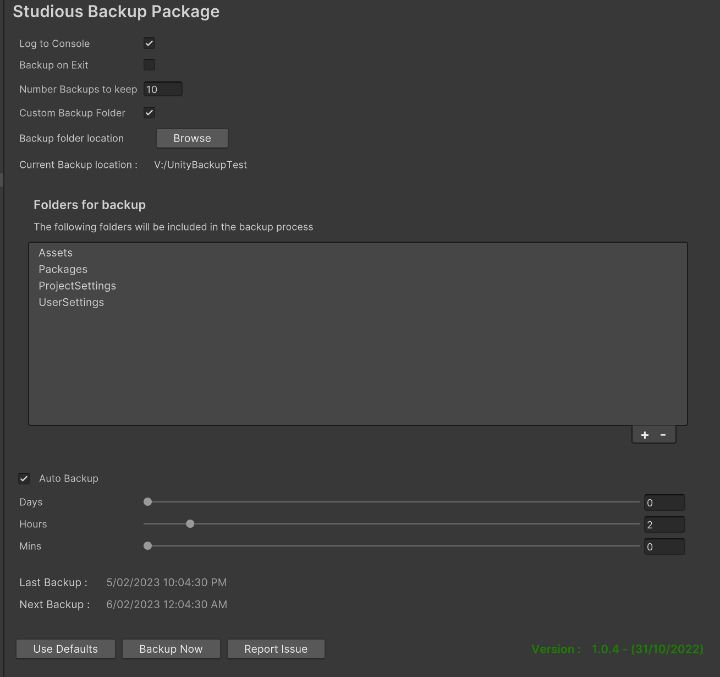Click the V:/UnityBackupTest backup location path
Viewport: 720px width, 677px height.
point(200,164)
